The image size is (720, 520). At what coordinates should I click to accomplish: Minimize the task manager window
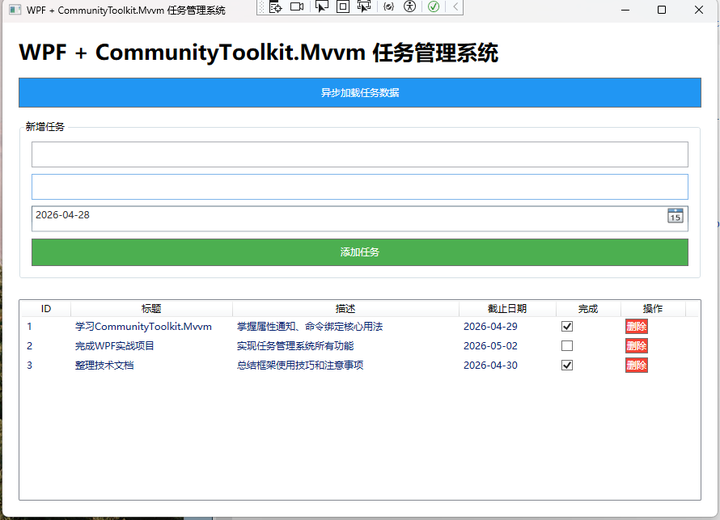[625, 10]
